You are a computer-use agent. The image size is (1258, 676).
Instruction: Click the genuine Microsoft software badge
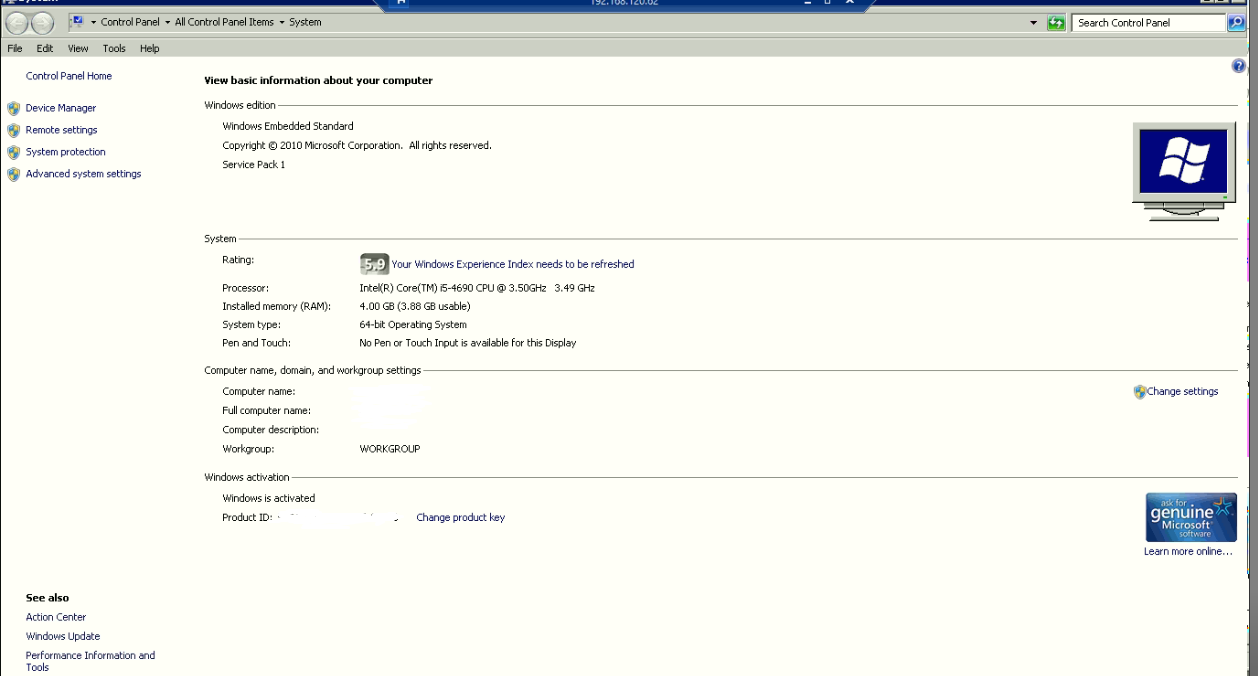coord(1191,517)
